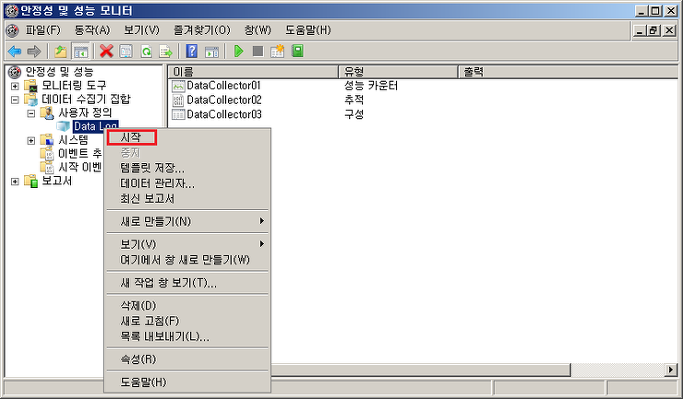Start data collector with green play icon
Image resolution: width=683 pixels, height=399 pixels.
pos(238,51)
